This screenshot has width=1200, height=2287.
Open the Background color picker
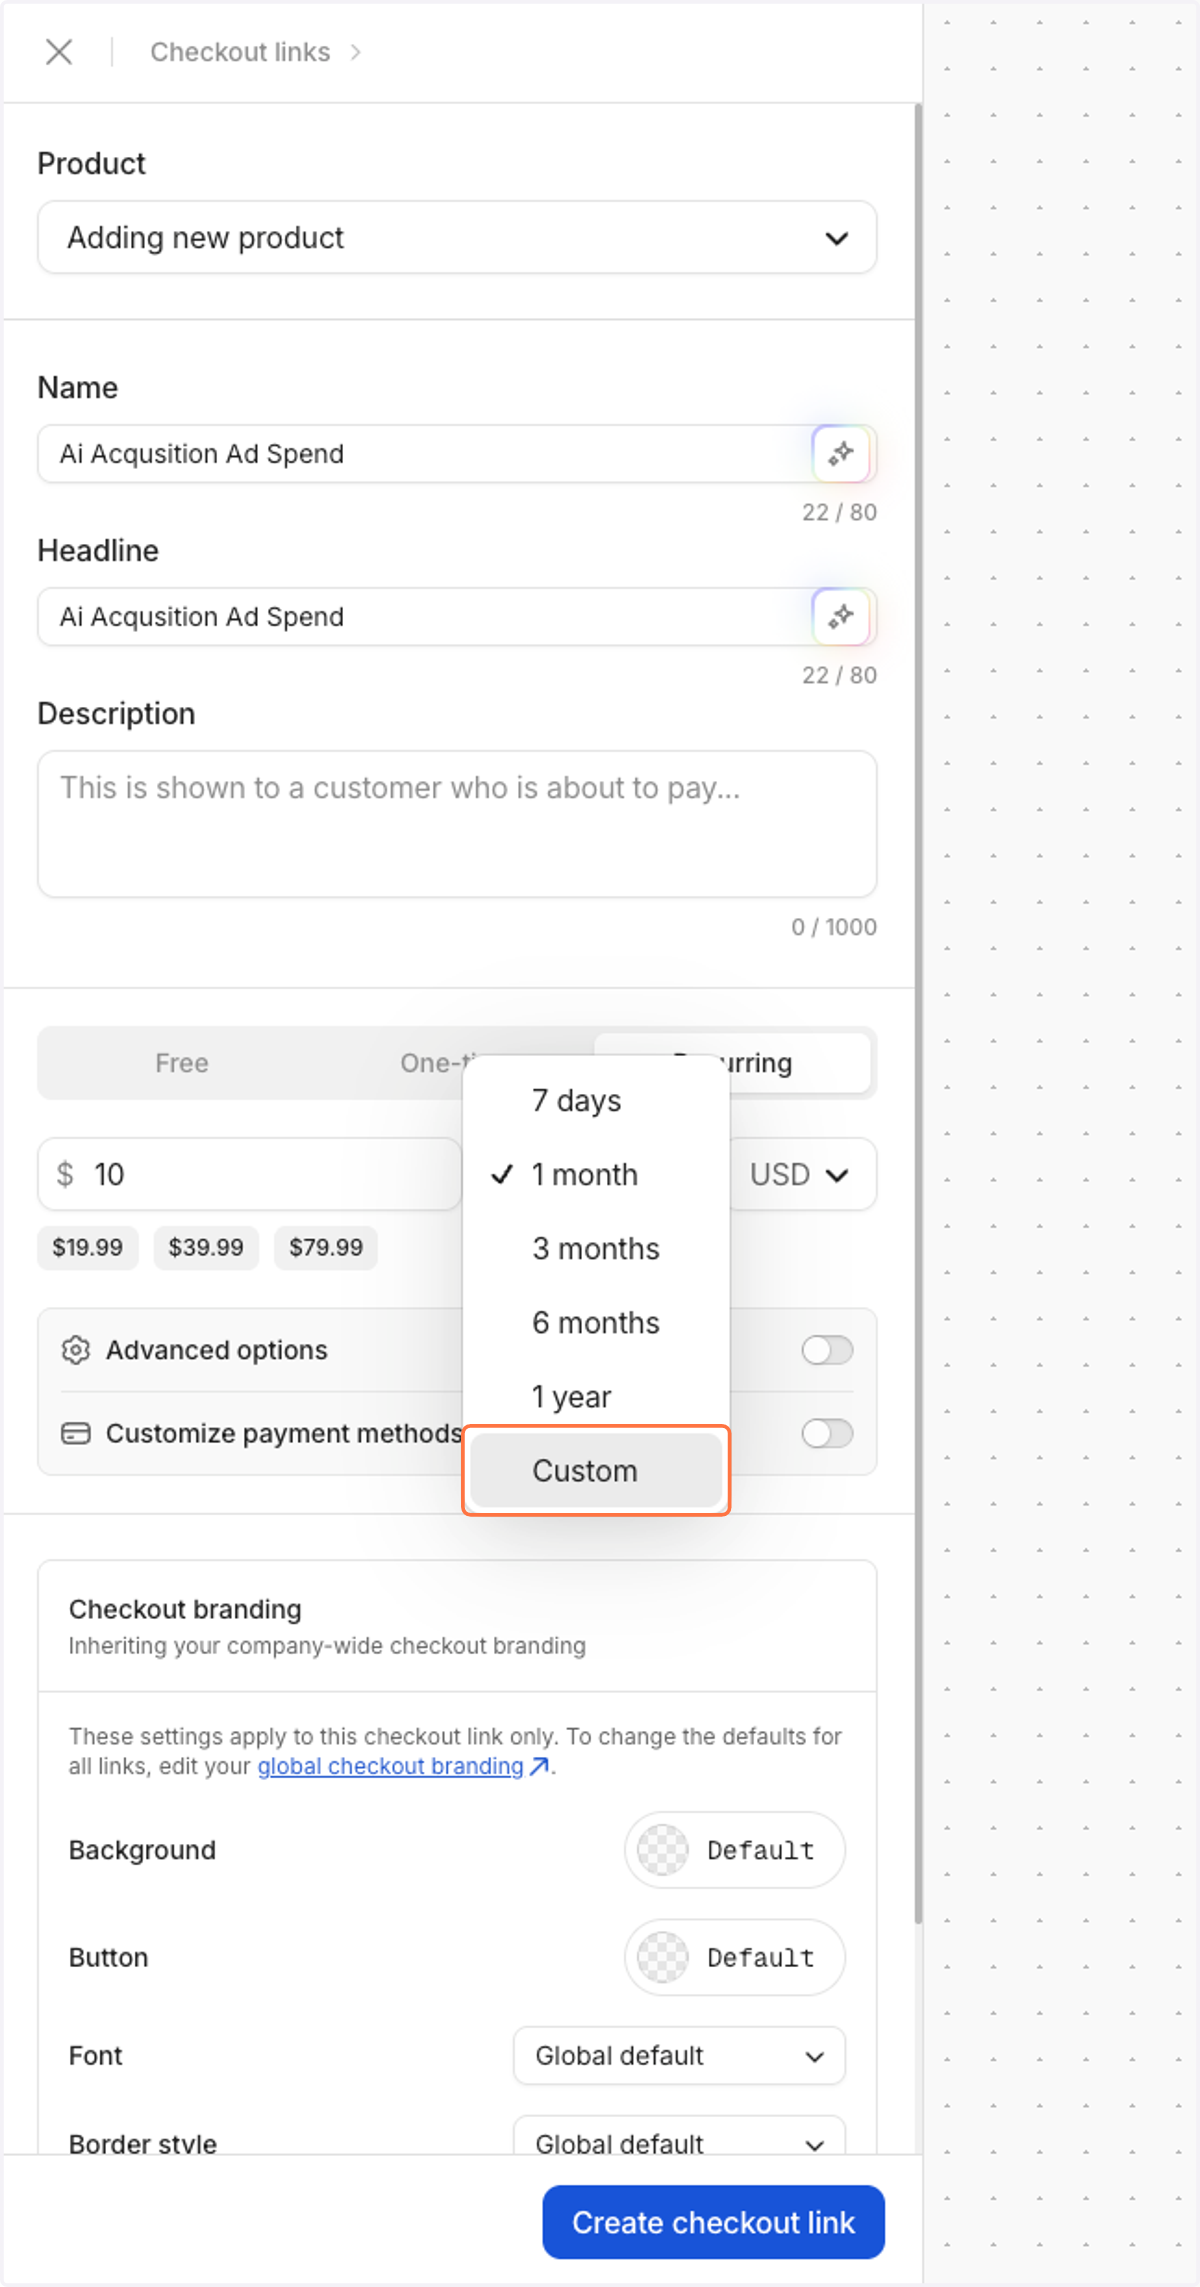[x=735, y=1850]
